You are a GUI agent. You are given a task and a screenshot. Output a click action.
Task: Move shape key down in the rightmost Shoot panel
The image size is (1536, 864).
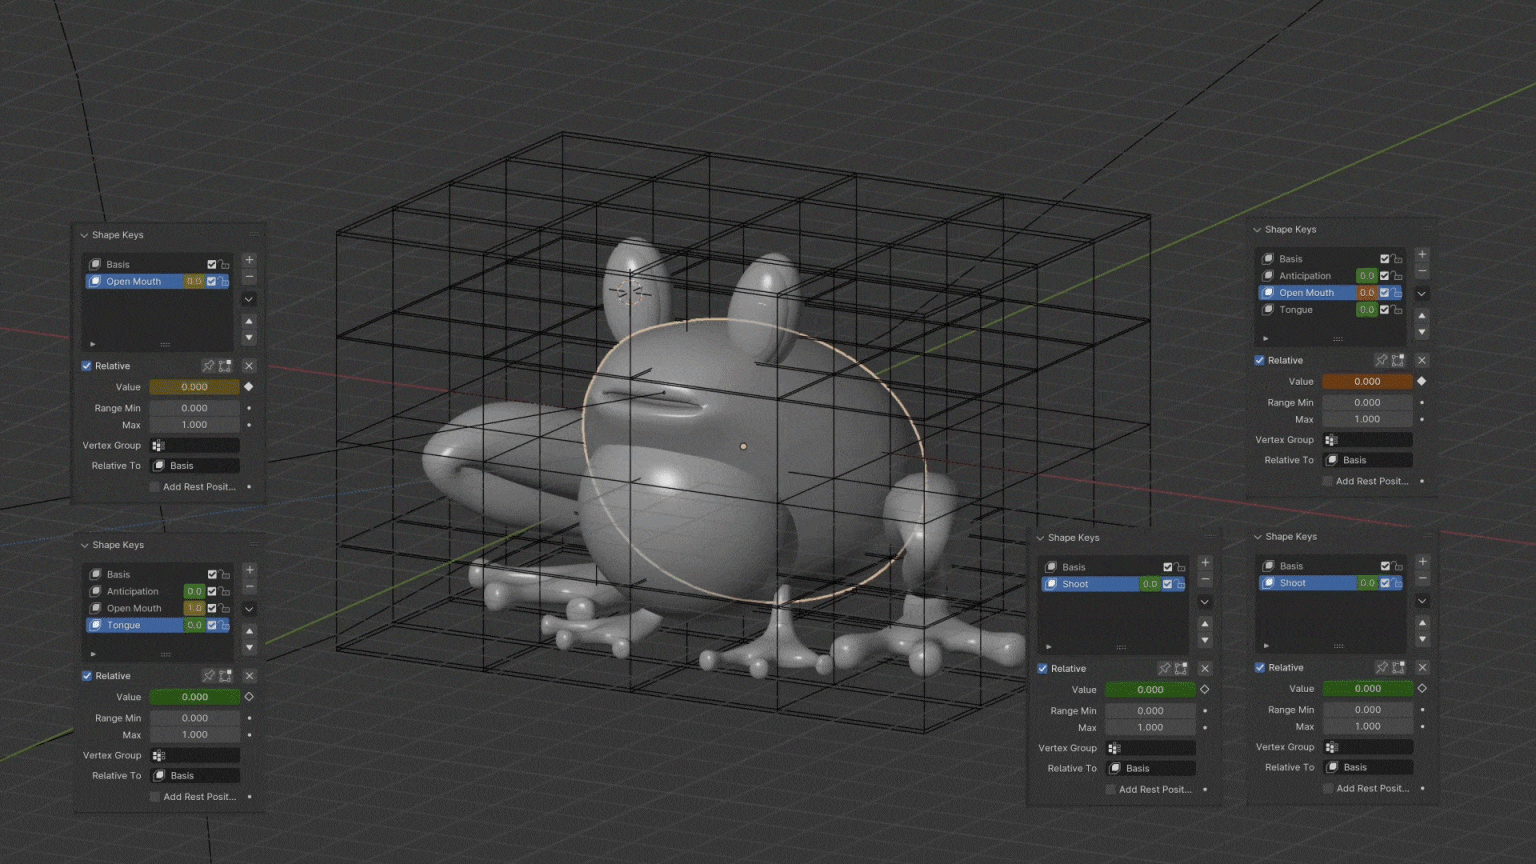point(1422,639)
